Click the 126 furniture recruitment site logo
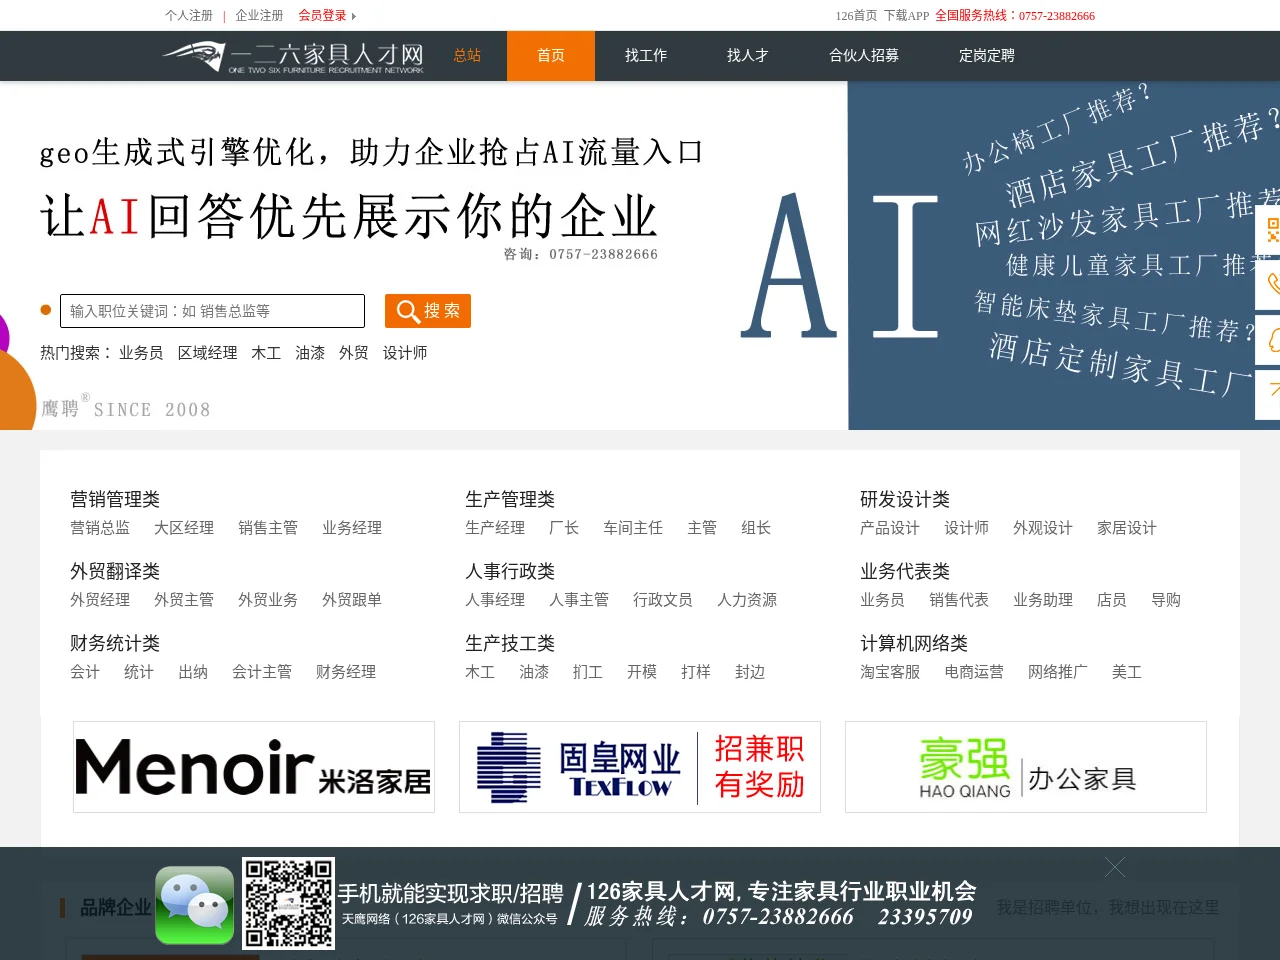This screenshot has width=1280, height=960. pos(293,57)
